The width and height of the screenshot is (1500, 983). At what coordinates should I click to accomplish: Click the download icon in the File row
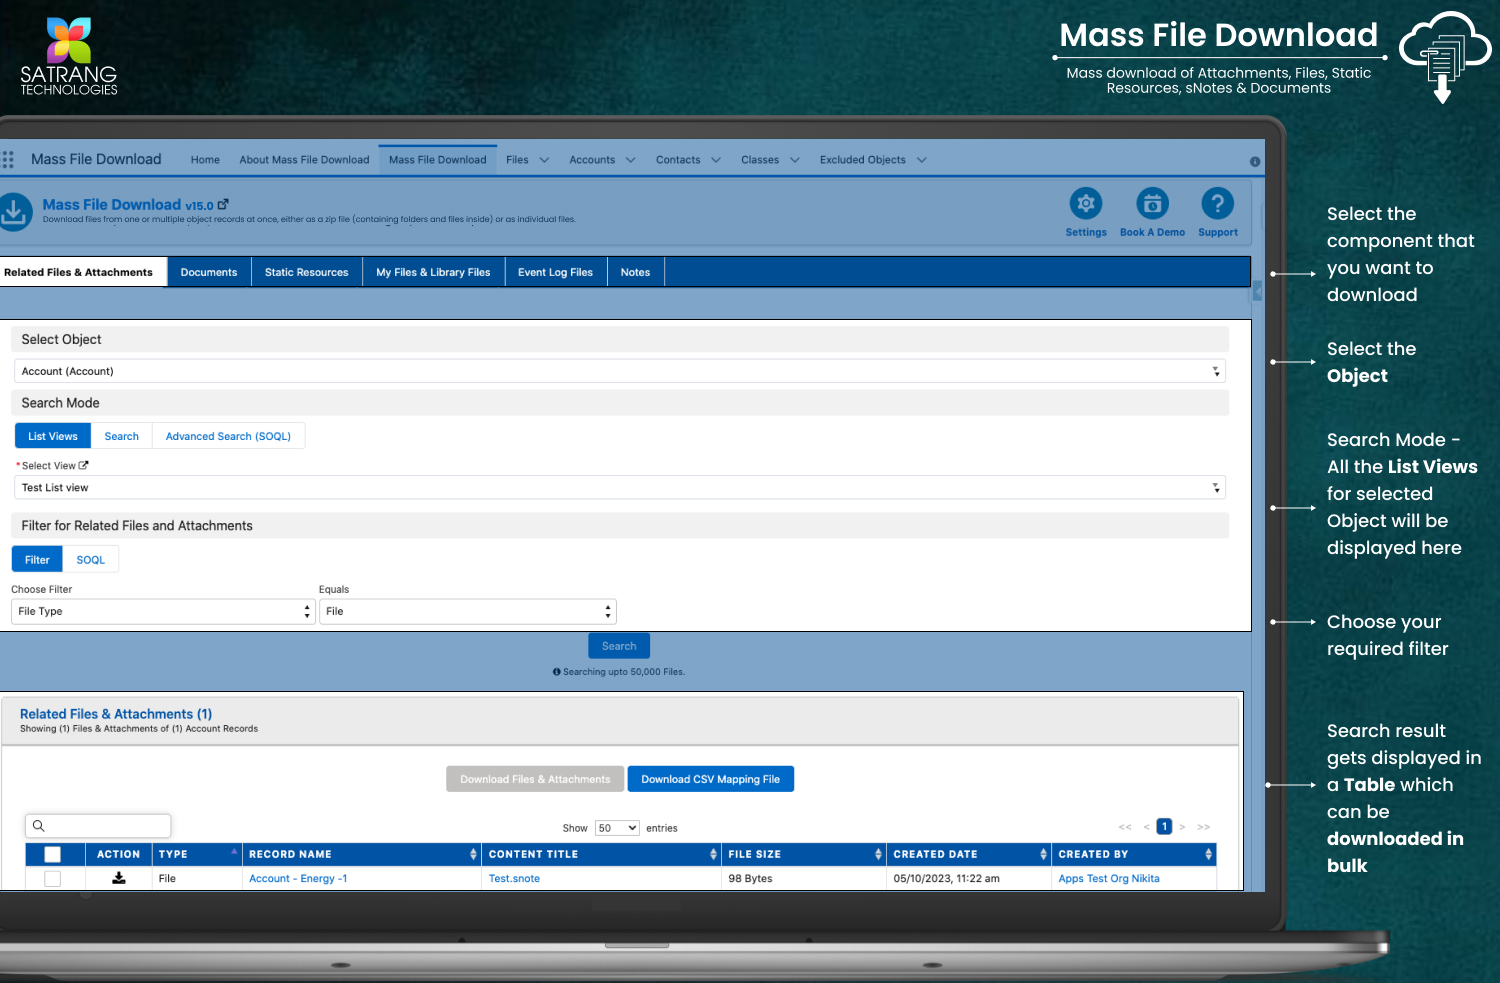click(118, 878)
